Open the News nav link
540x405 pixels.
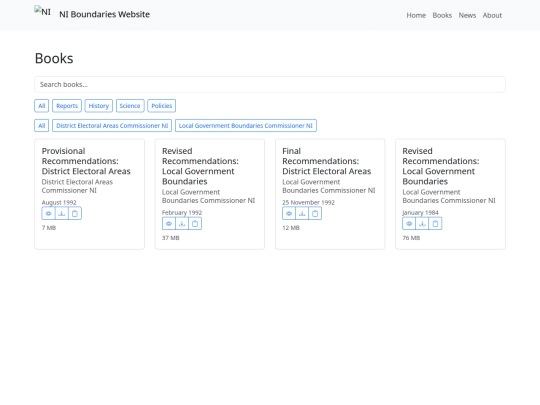click(x=467, y=15)
